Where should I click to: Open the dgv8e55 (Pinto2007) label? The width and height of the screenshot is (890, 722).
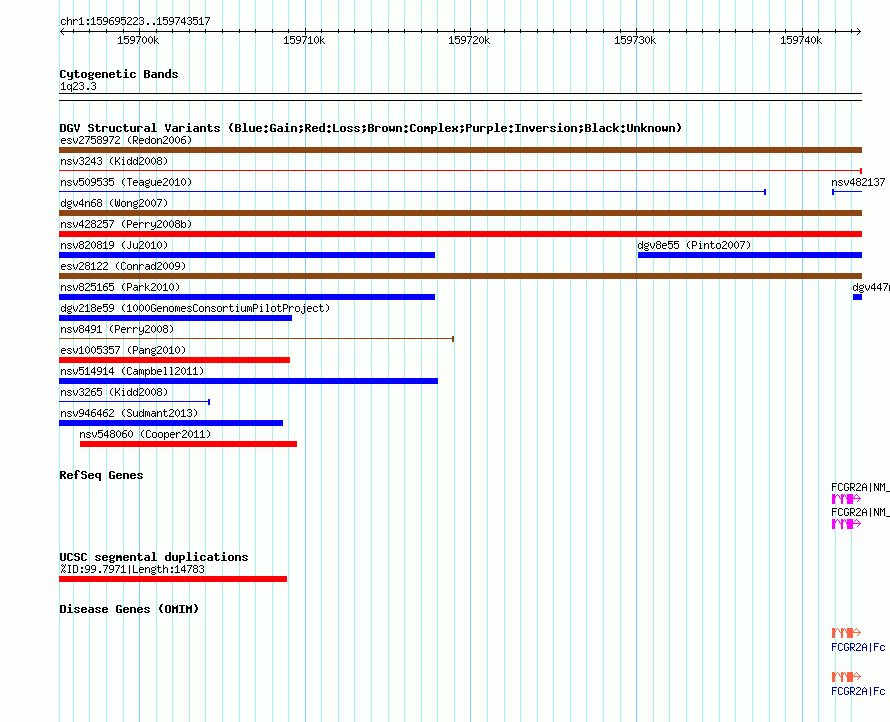694,245
